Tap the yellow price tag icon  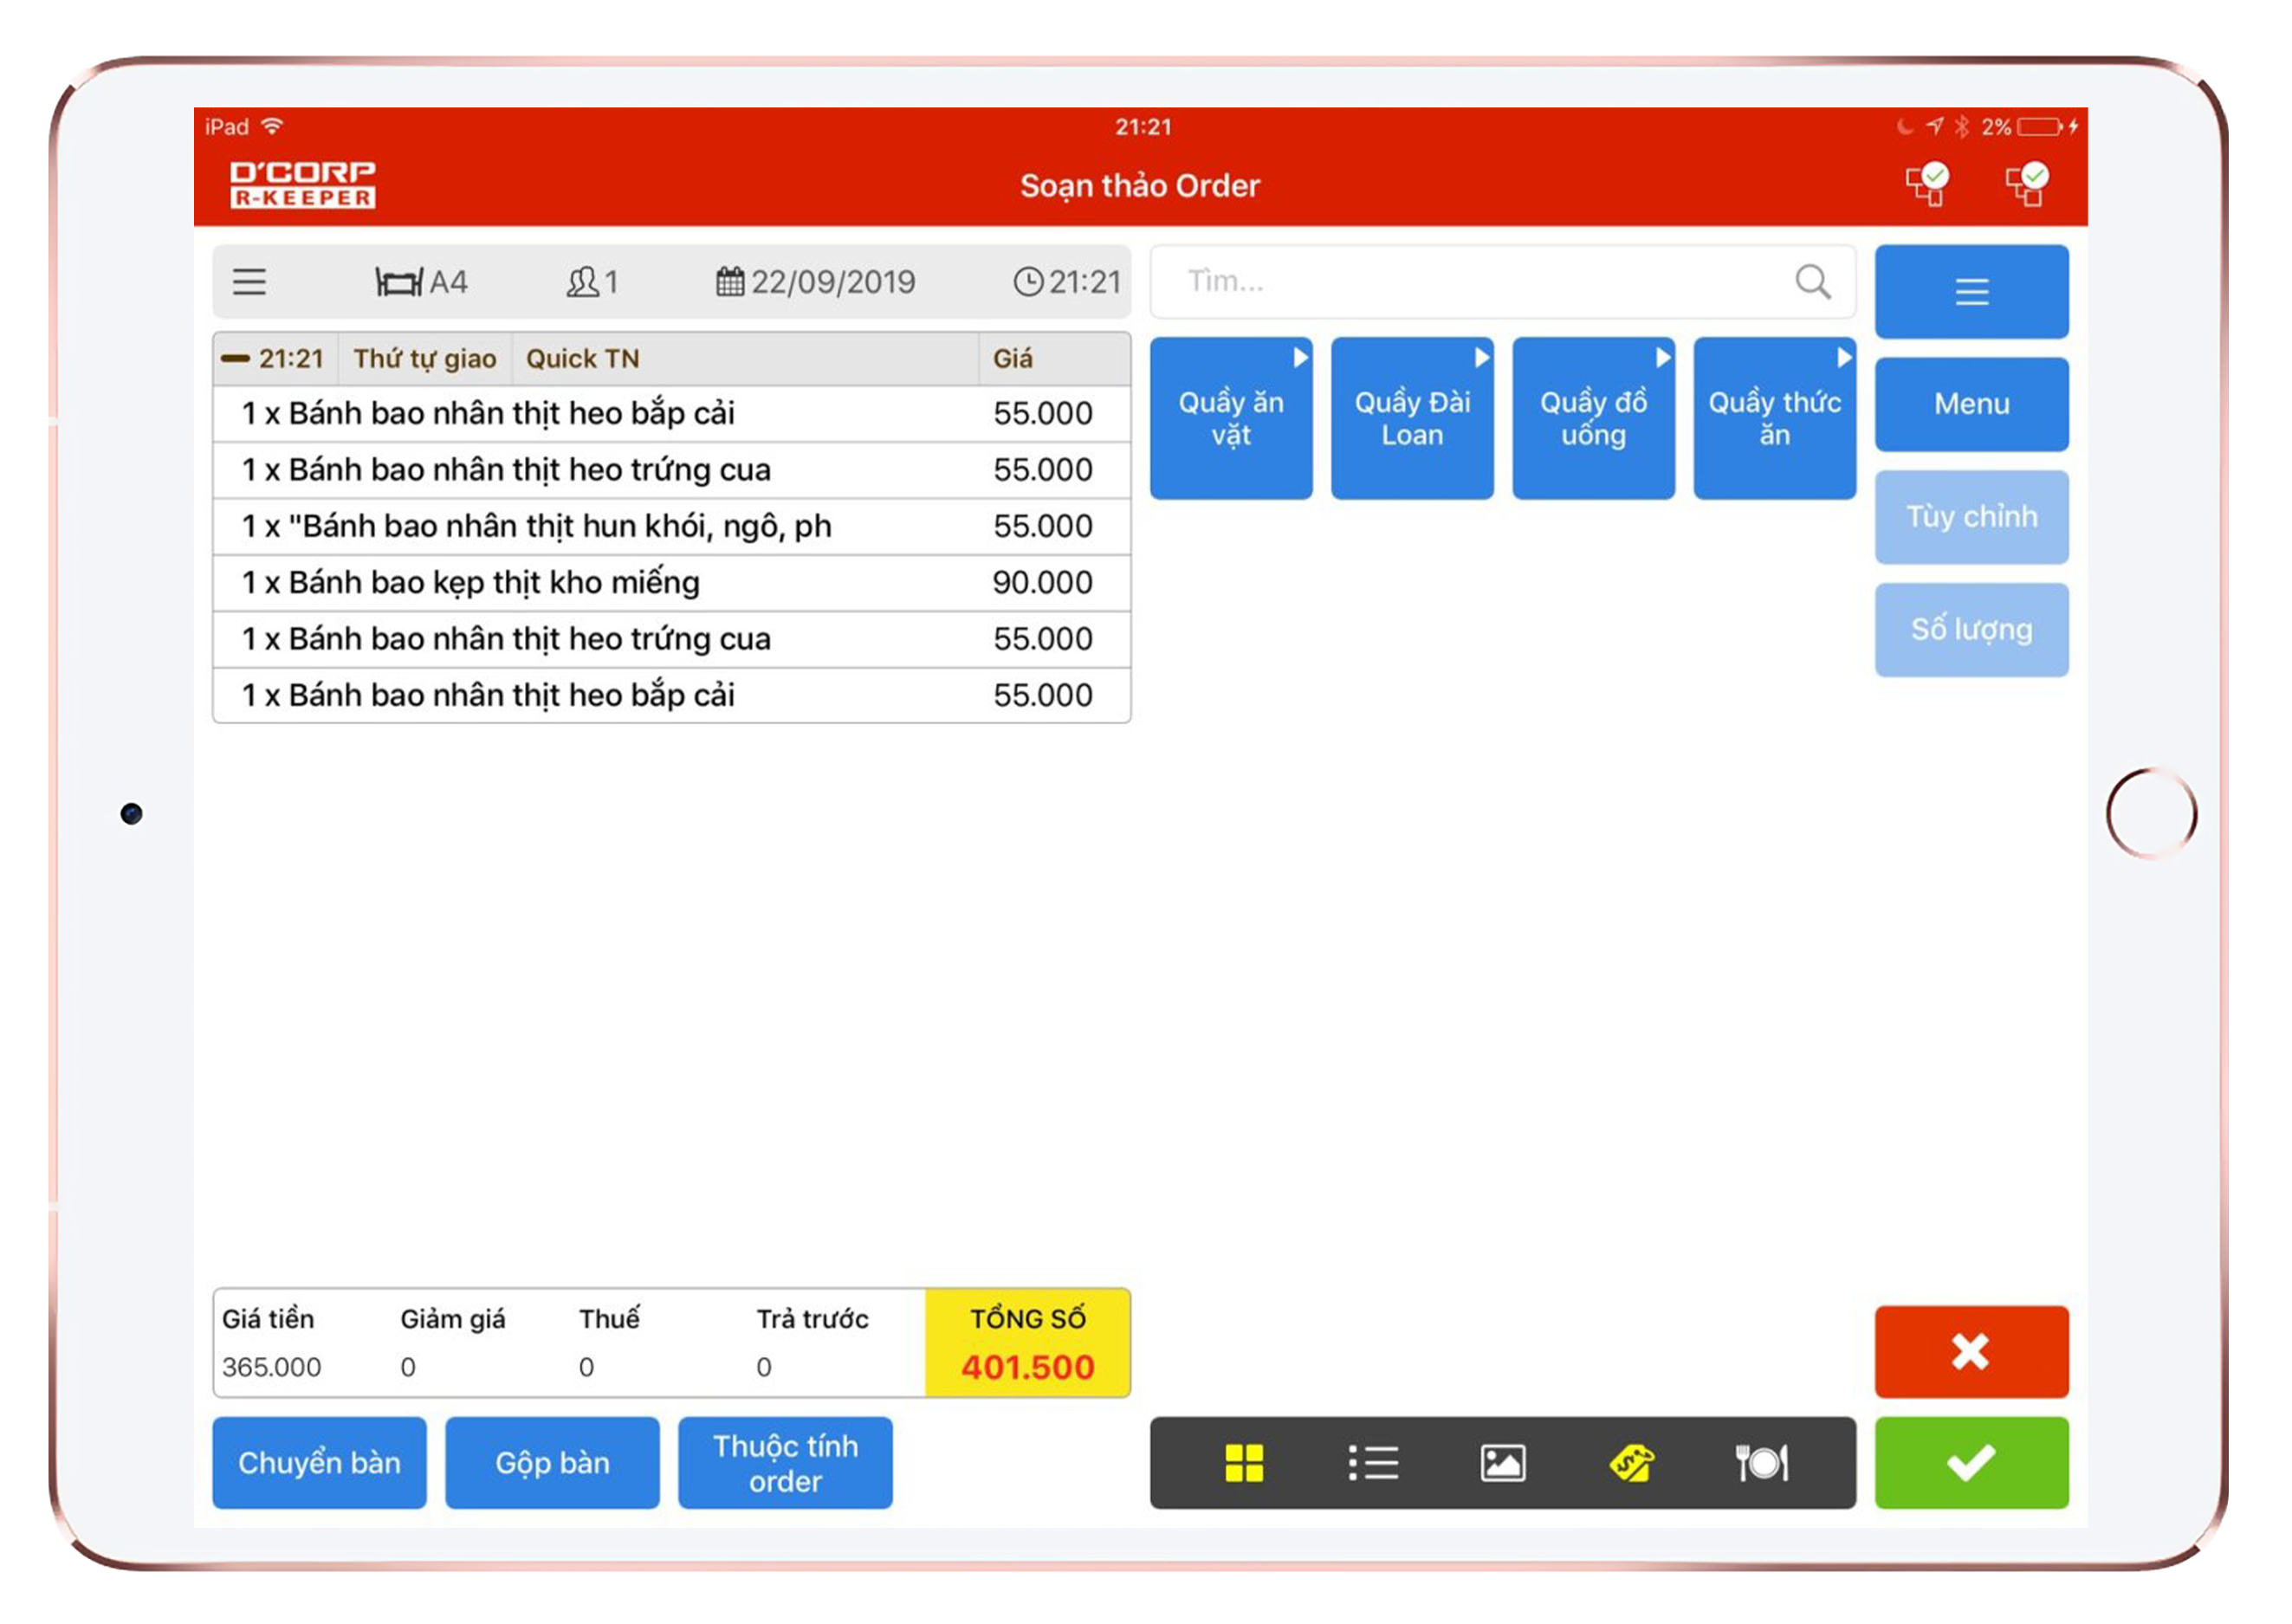coord(1631,1463)
